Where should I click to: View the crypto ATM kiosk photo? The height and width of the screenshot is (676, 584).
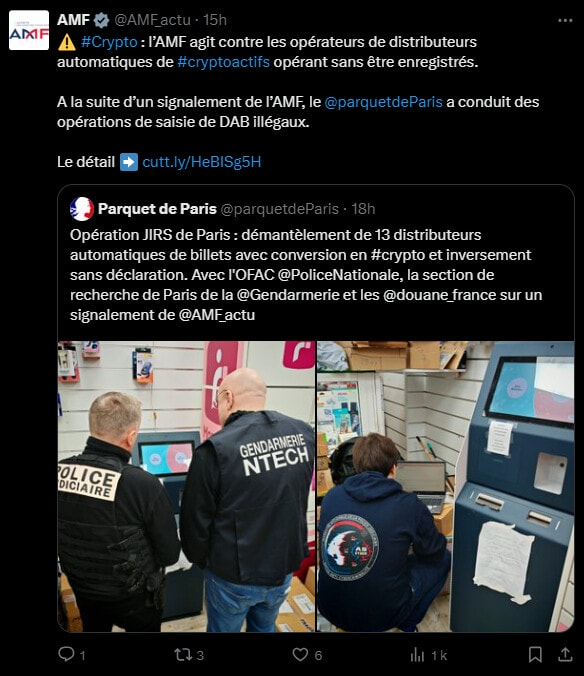pyautogui.click(x=446, y=486)
